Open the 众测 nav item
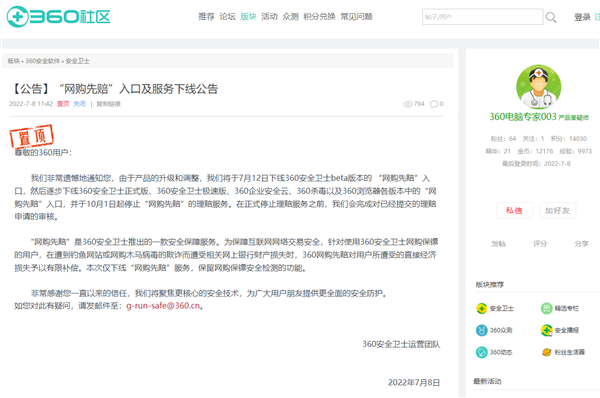Viewport: 600px width, 398px height. [x=290, y=16]
